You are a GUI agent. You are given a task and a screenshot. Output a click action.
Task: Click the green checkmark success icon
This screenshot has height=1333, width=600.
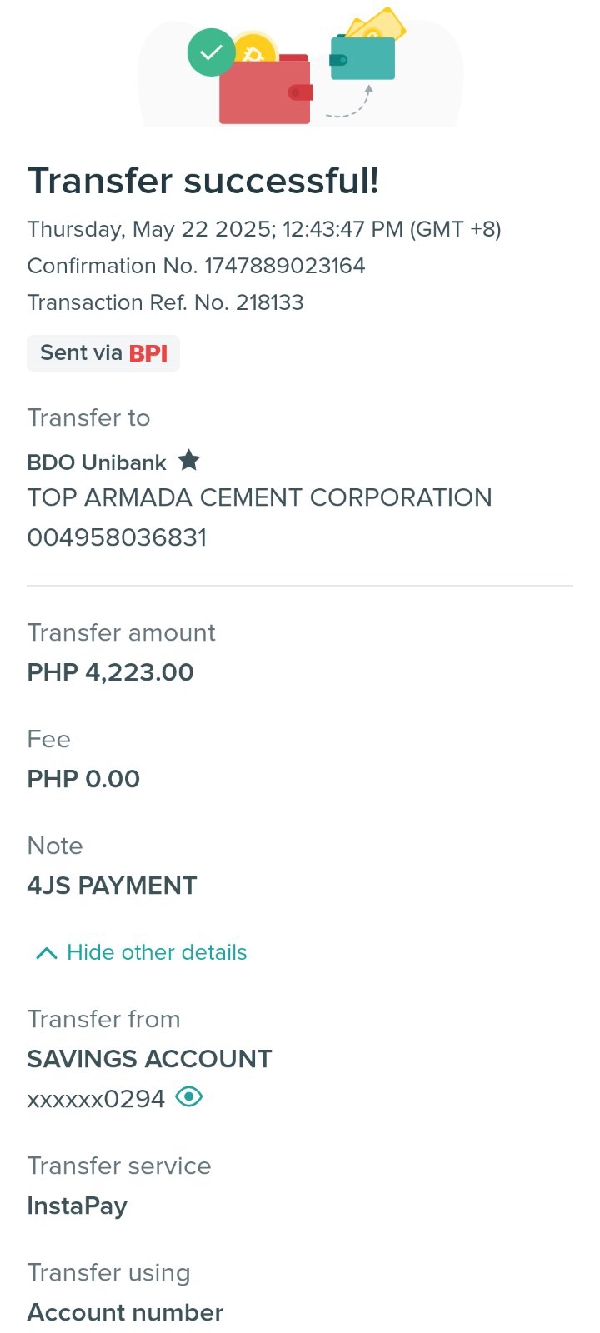click(211, 53)
